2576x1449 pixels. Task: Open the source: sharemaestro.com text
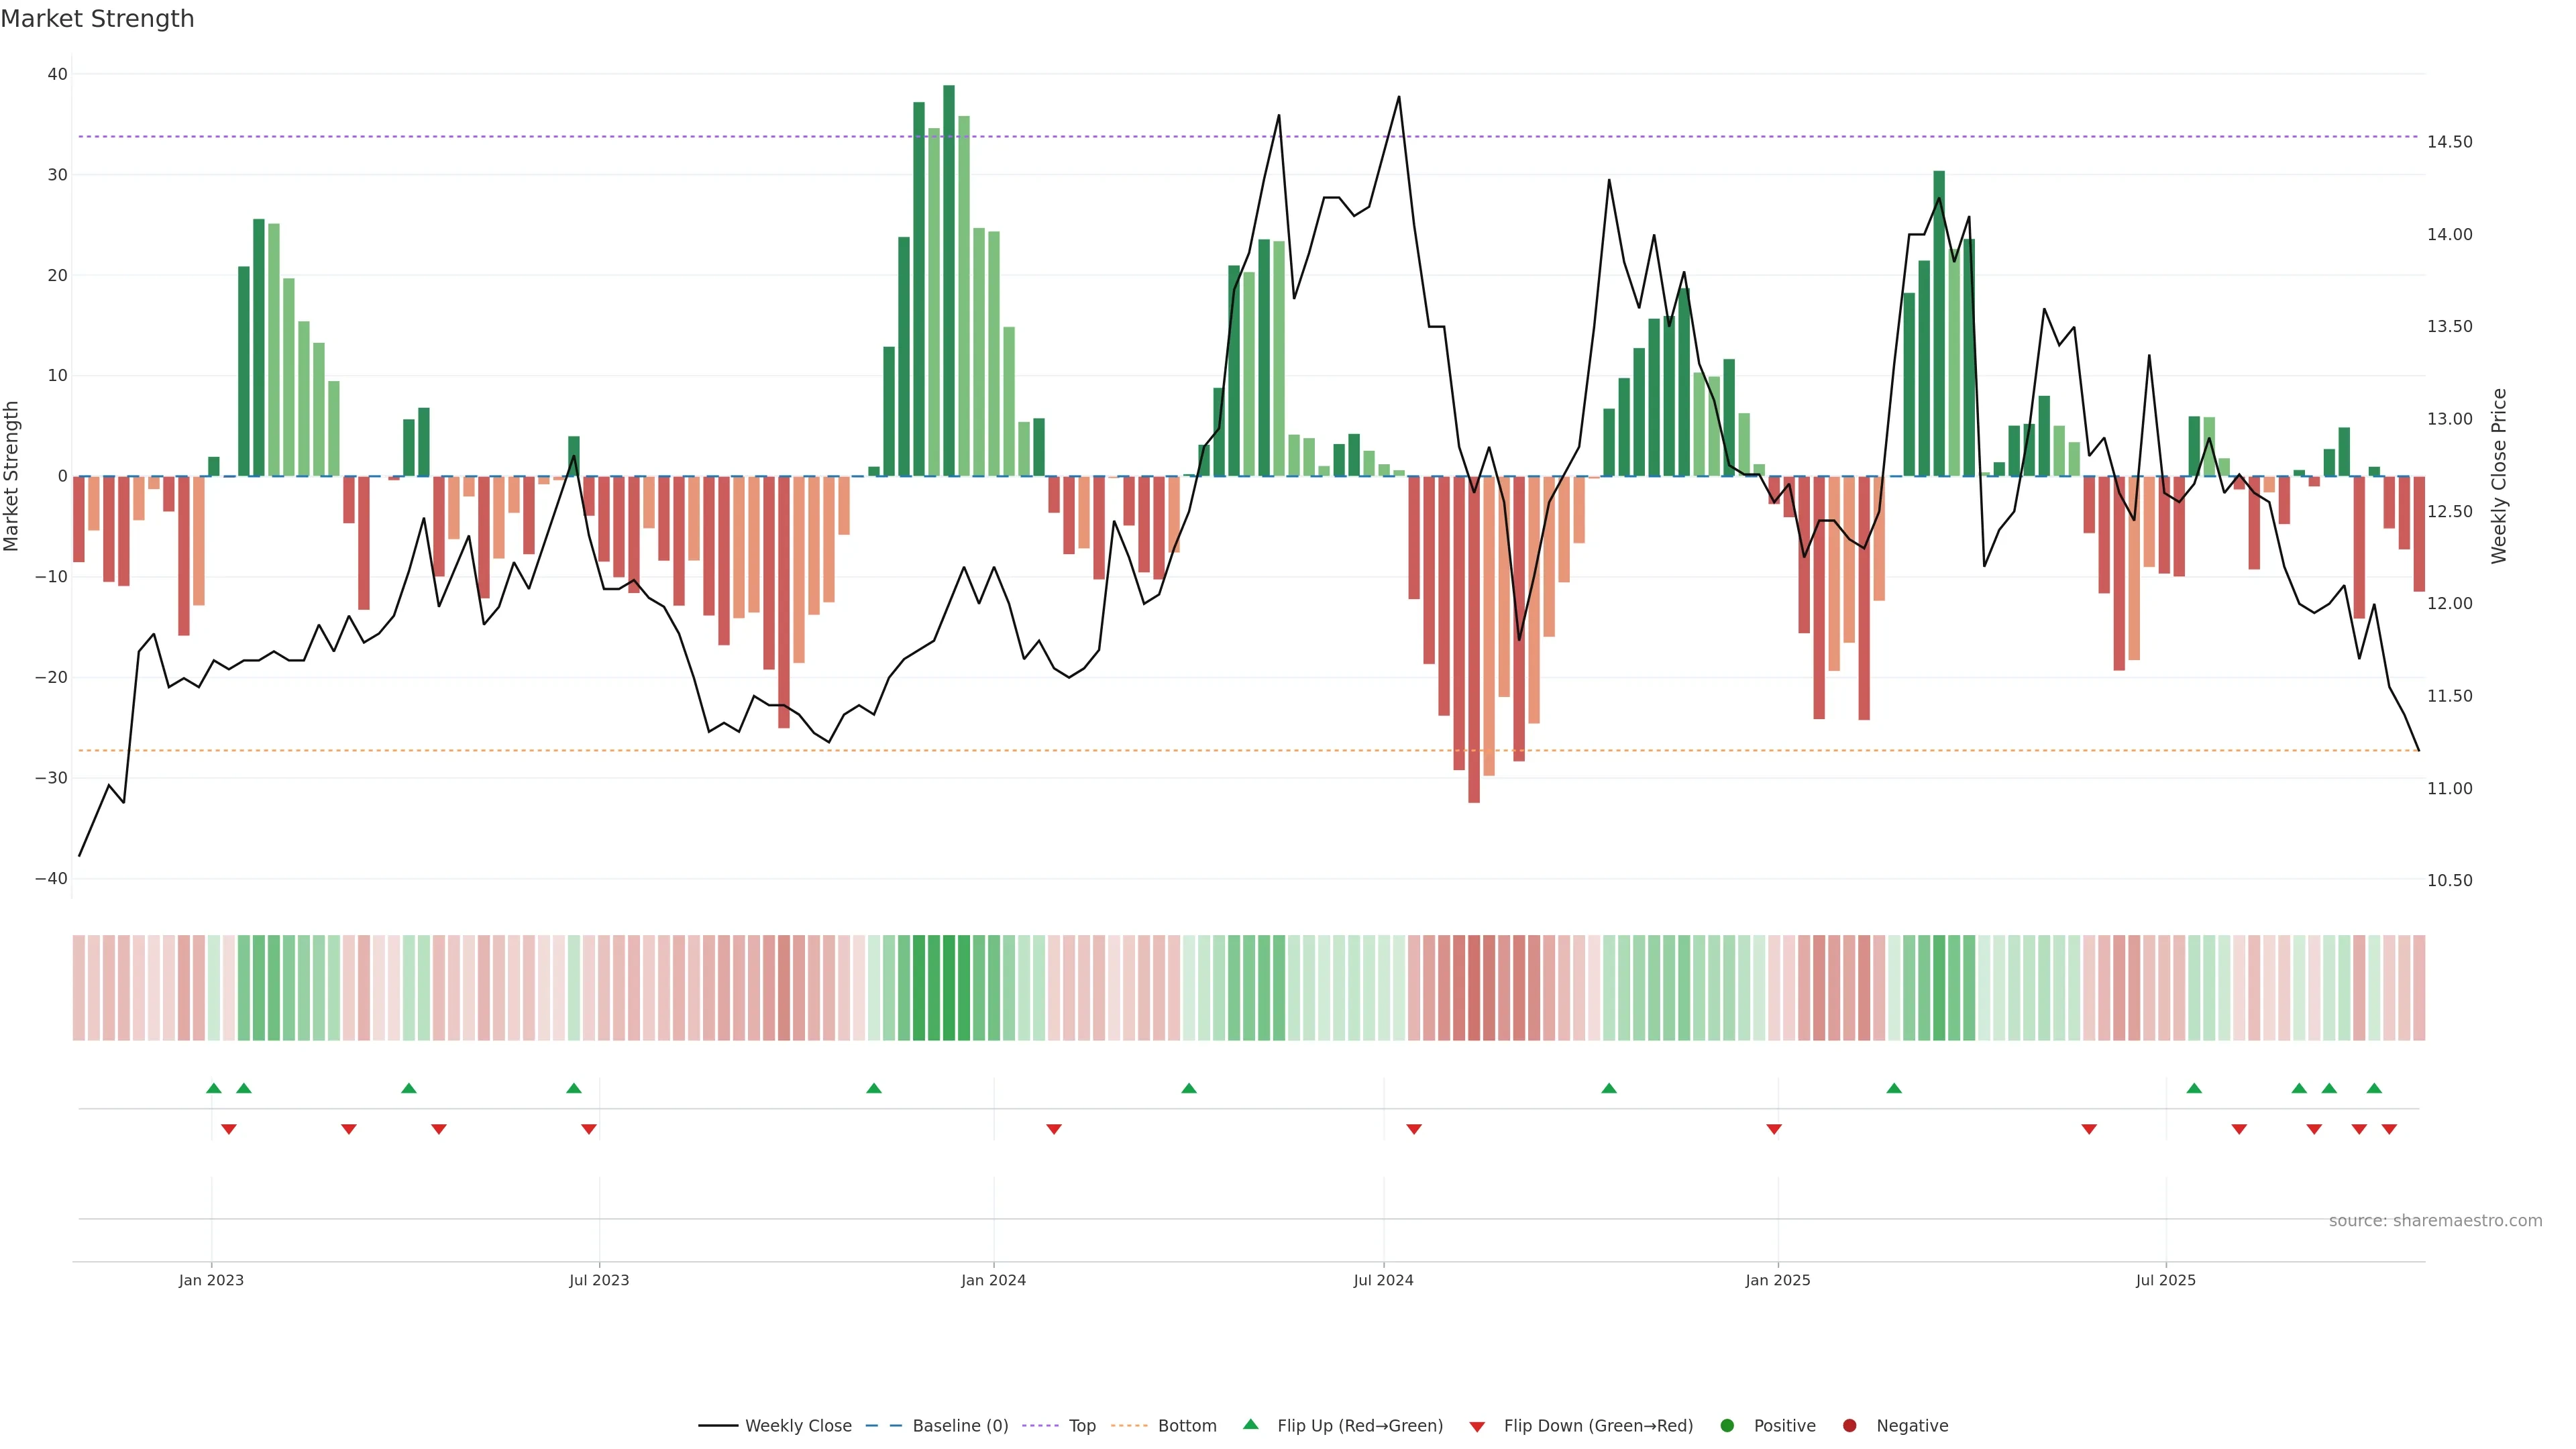pos(2435,1221)
